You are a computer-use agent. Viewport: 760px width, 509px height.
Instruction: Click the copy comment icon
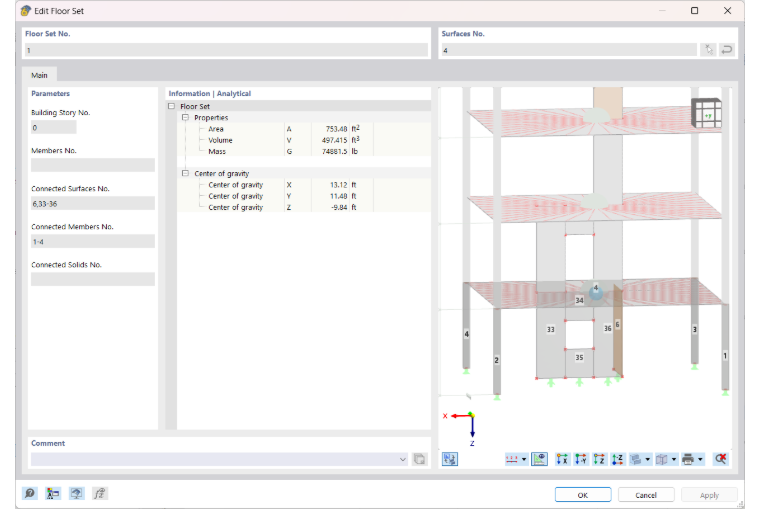pyautogui.click(x=419, y=459)
